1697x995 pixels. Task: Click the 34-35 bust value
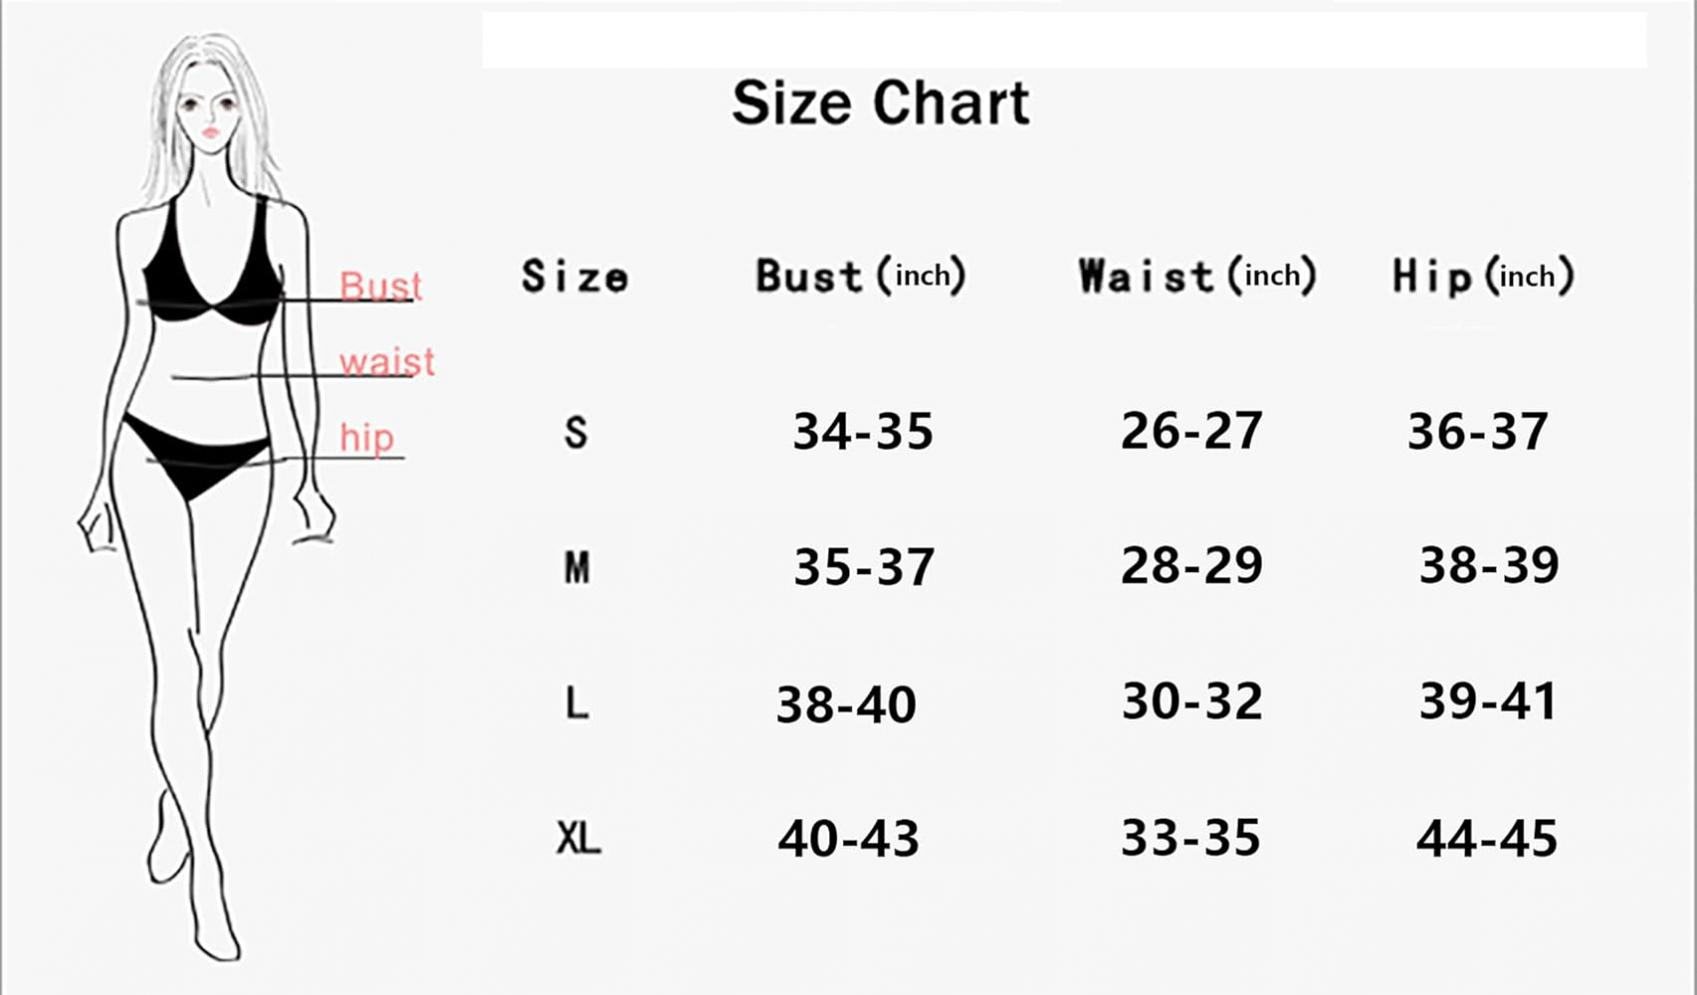coord(863,431)
